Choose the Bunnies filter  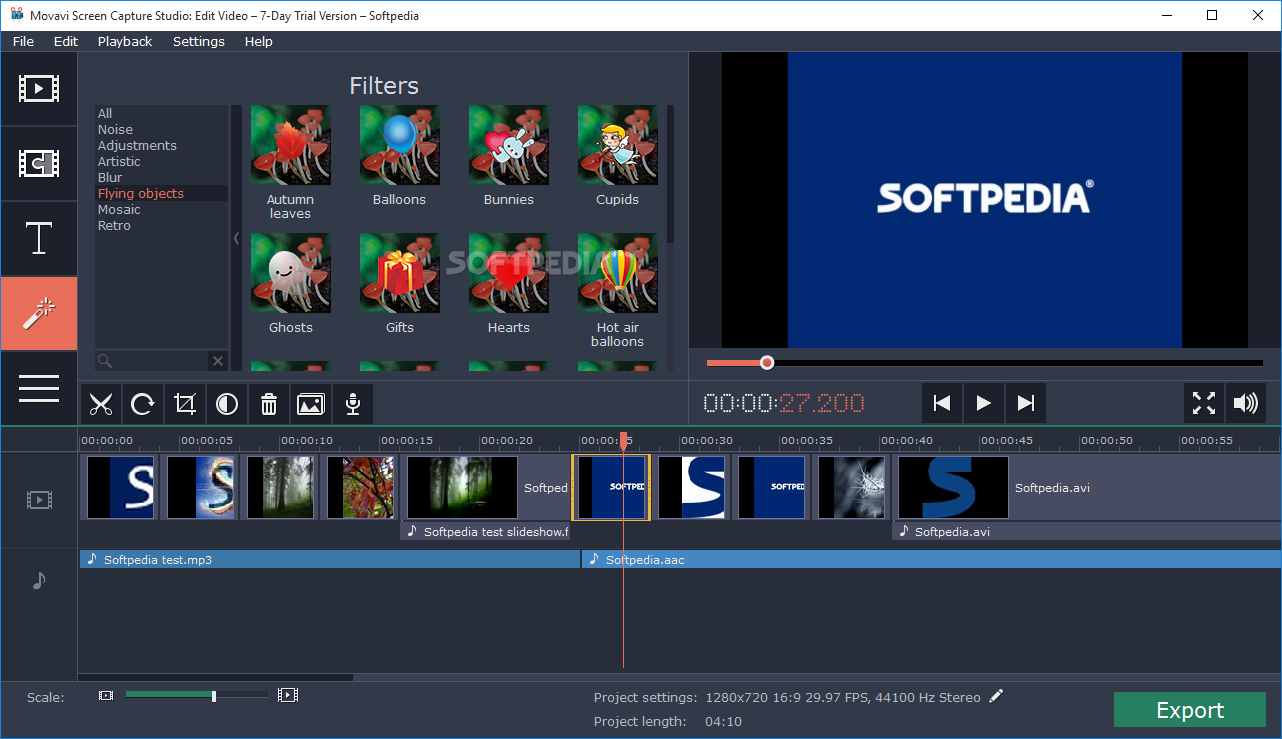point(509,145)
